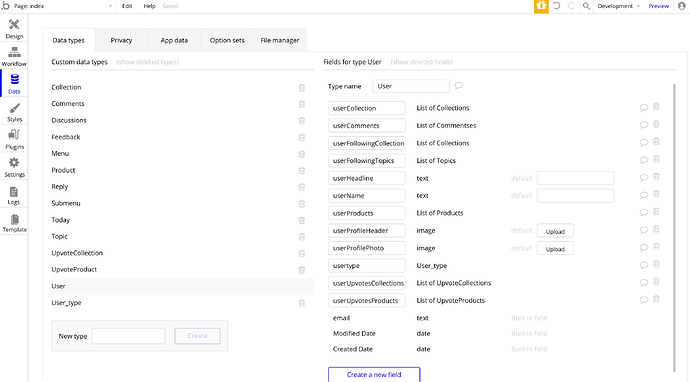Add a comment to userComments field
Screen dimensions: 690x382
click(x=644, y=125)
